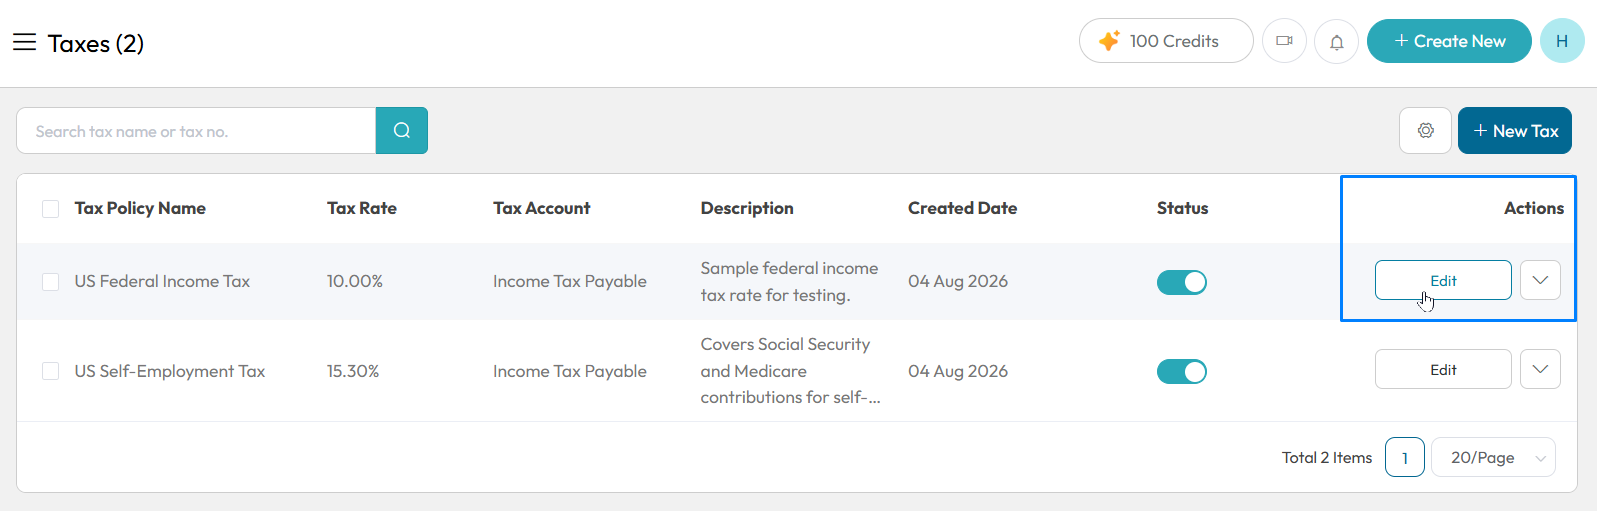
Task: Edit the US Self-Employment Tax entry
Action: (1443, 369)
